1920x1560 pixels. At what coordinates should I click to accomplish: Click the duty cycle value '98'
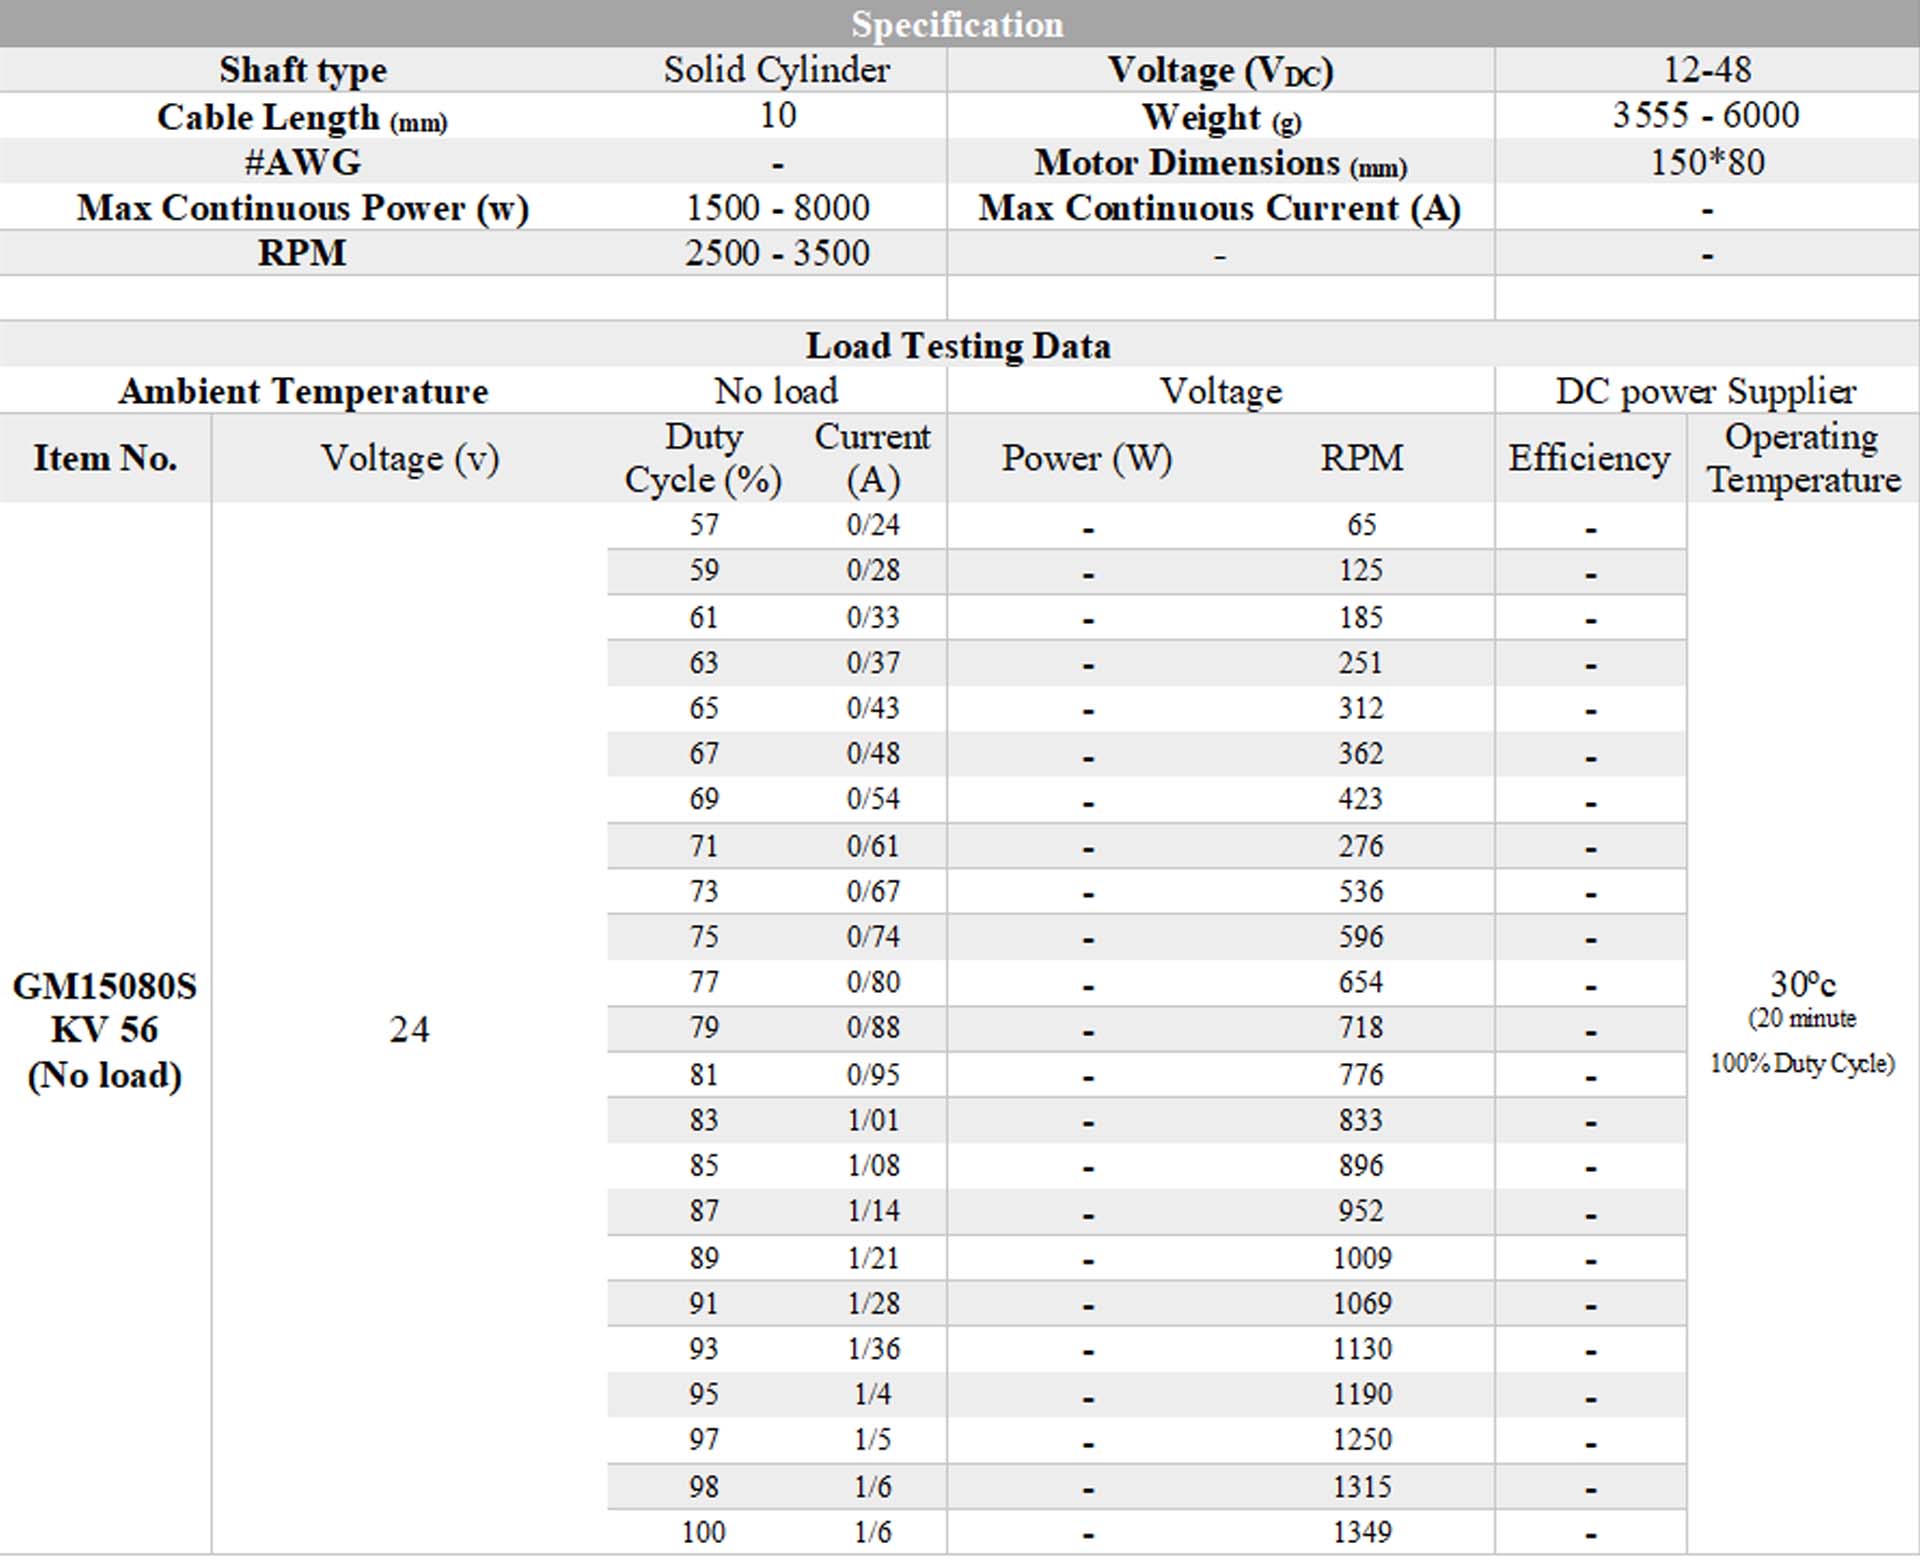pos(704,1486)
